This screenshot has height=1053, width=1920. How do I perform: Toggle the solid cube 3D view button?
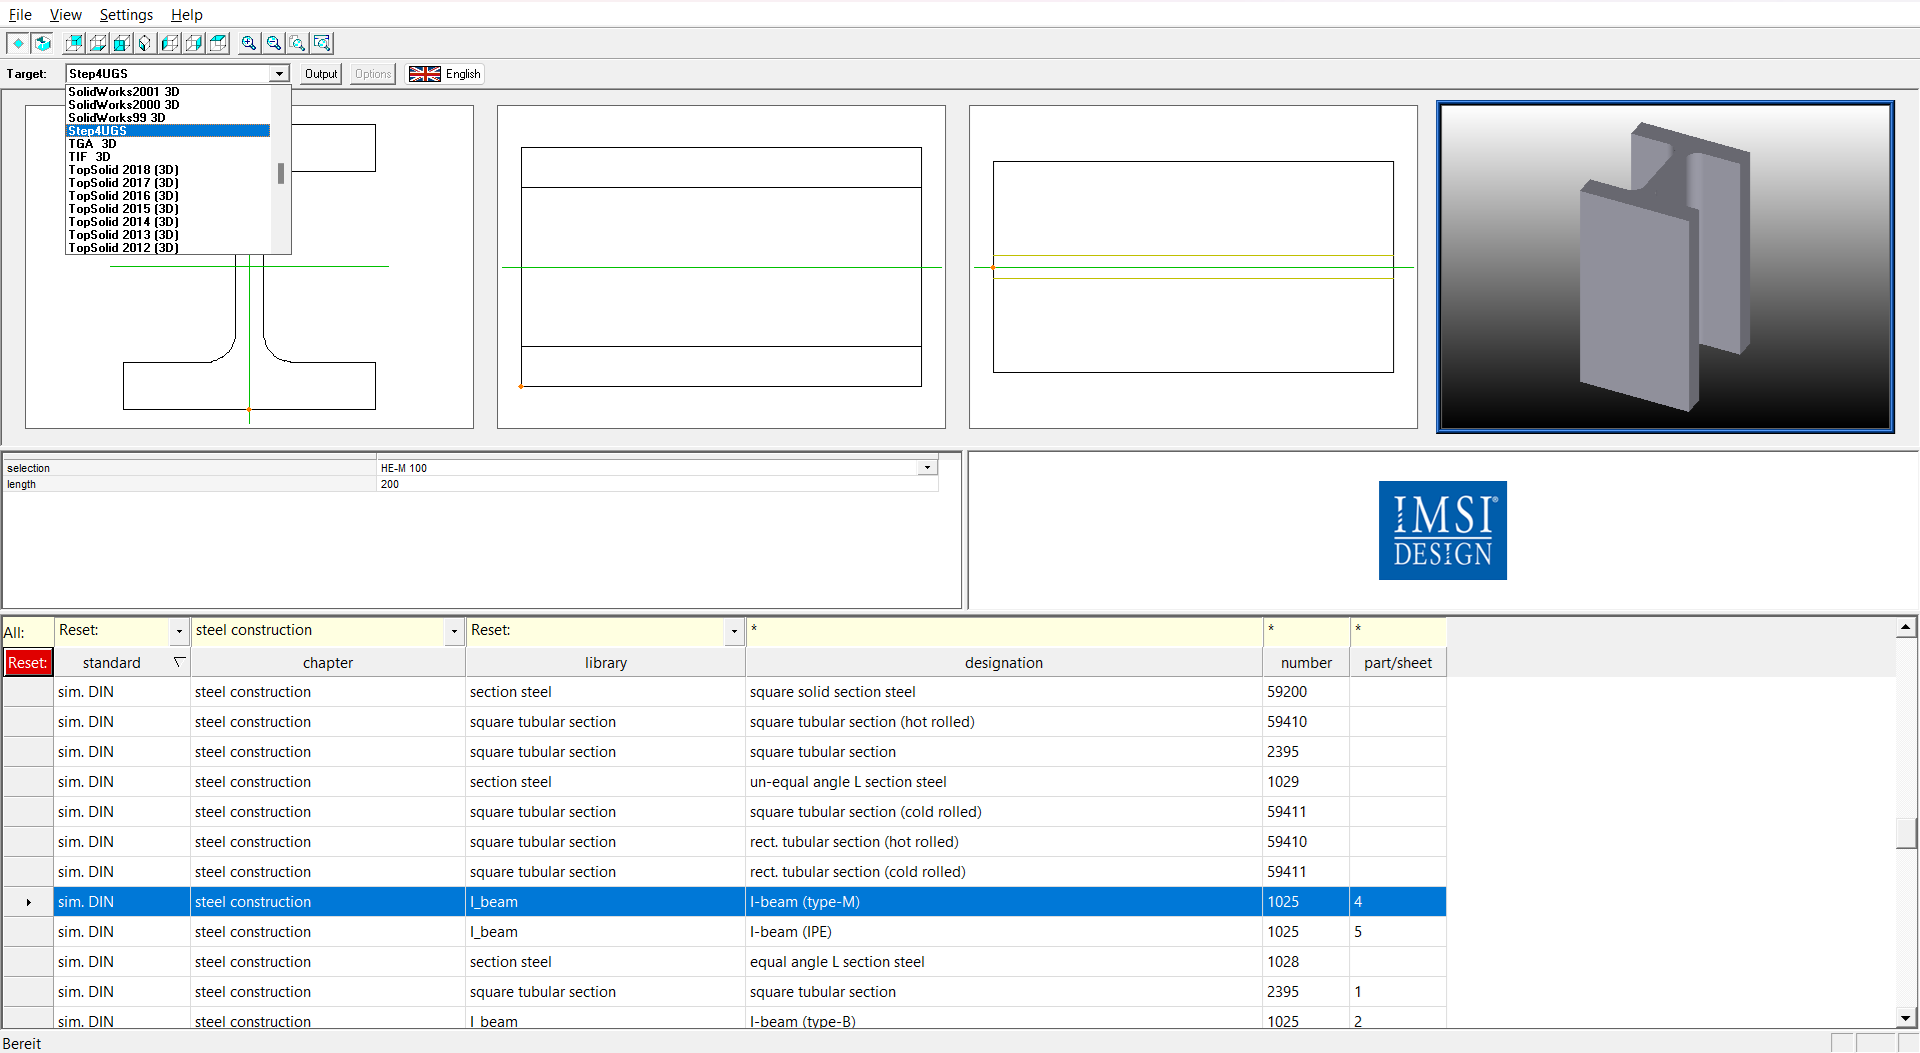(x=42, y=43)
